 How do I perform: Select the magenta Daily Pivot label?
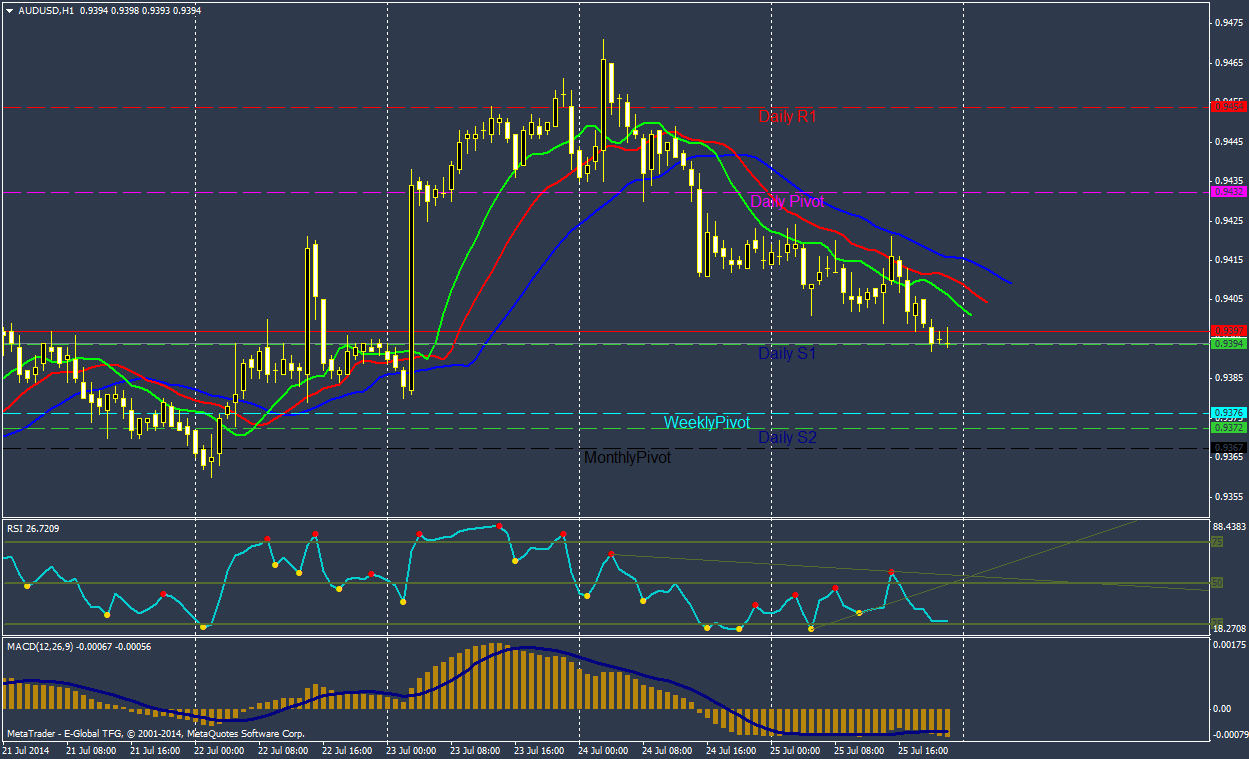point(787,202)
